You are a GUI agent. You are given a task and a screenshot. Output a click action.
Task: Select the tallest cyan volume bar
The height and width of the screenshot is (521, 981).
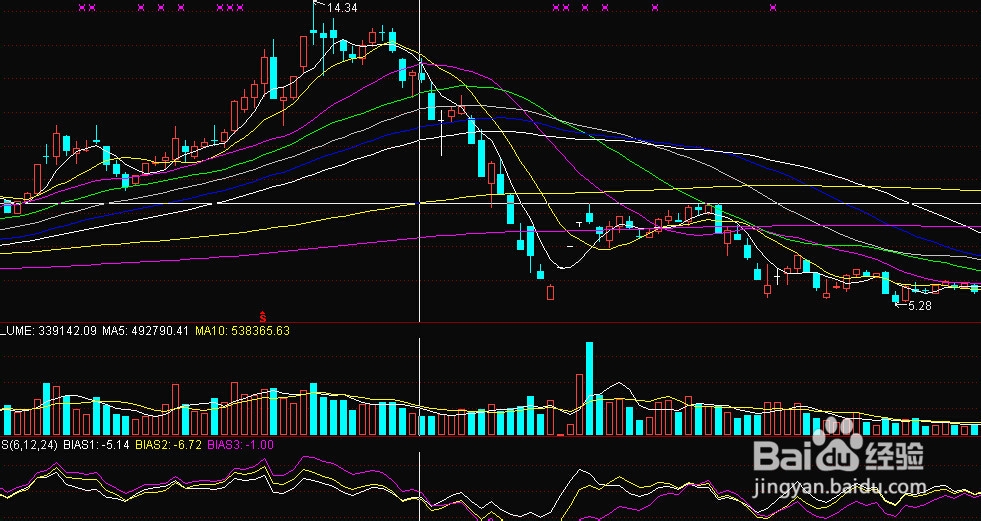point(589,388)
